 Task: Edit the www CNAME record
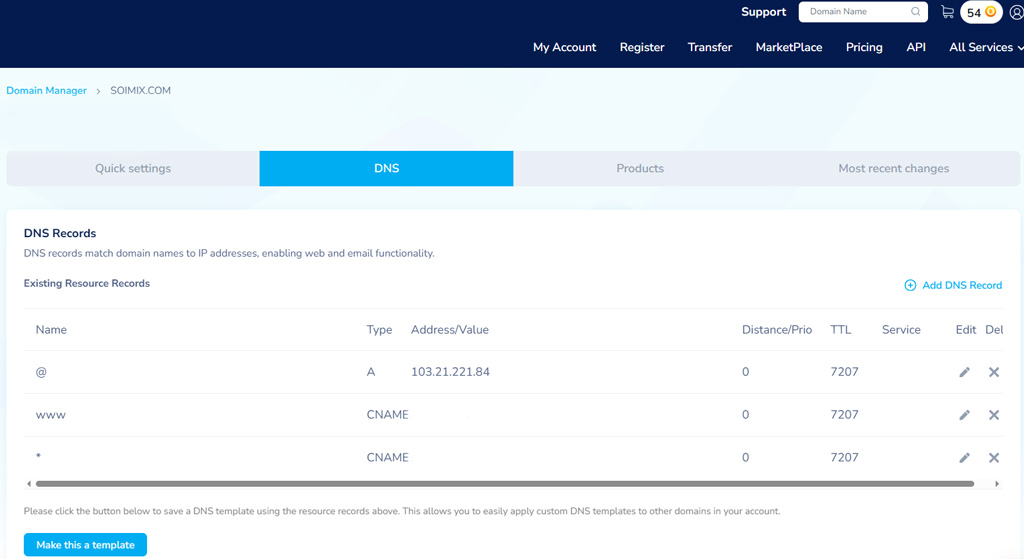pos(965,415)
